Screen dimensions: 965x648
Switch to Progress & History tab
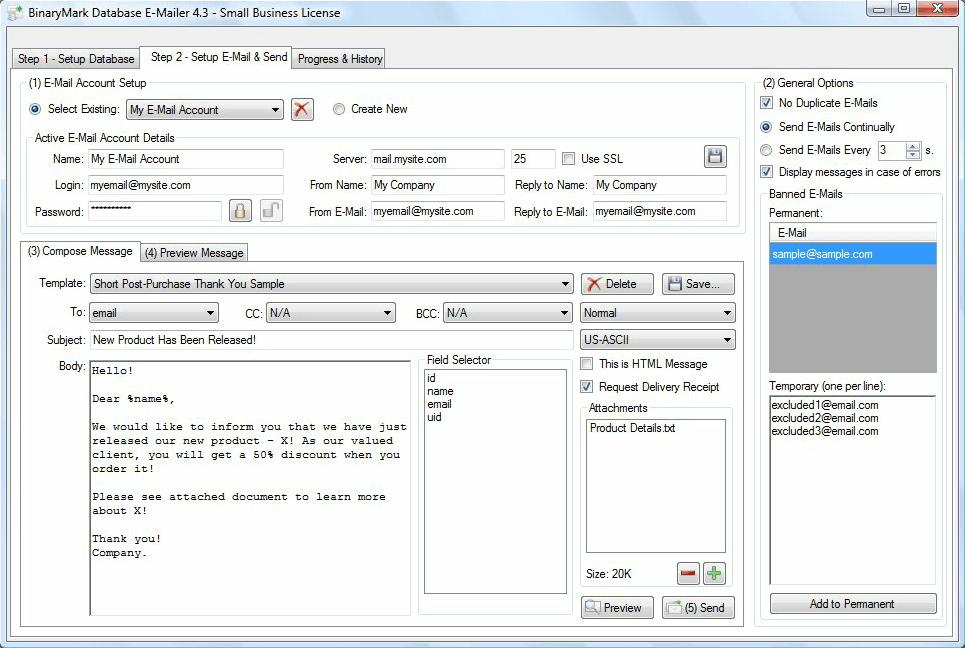click(x=340, y=58)
